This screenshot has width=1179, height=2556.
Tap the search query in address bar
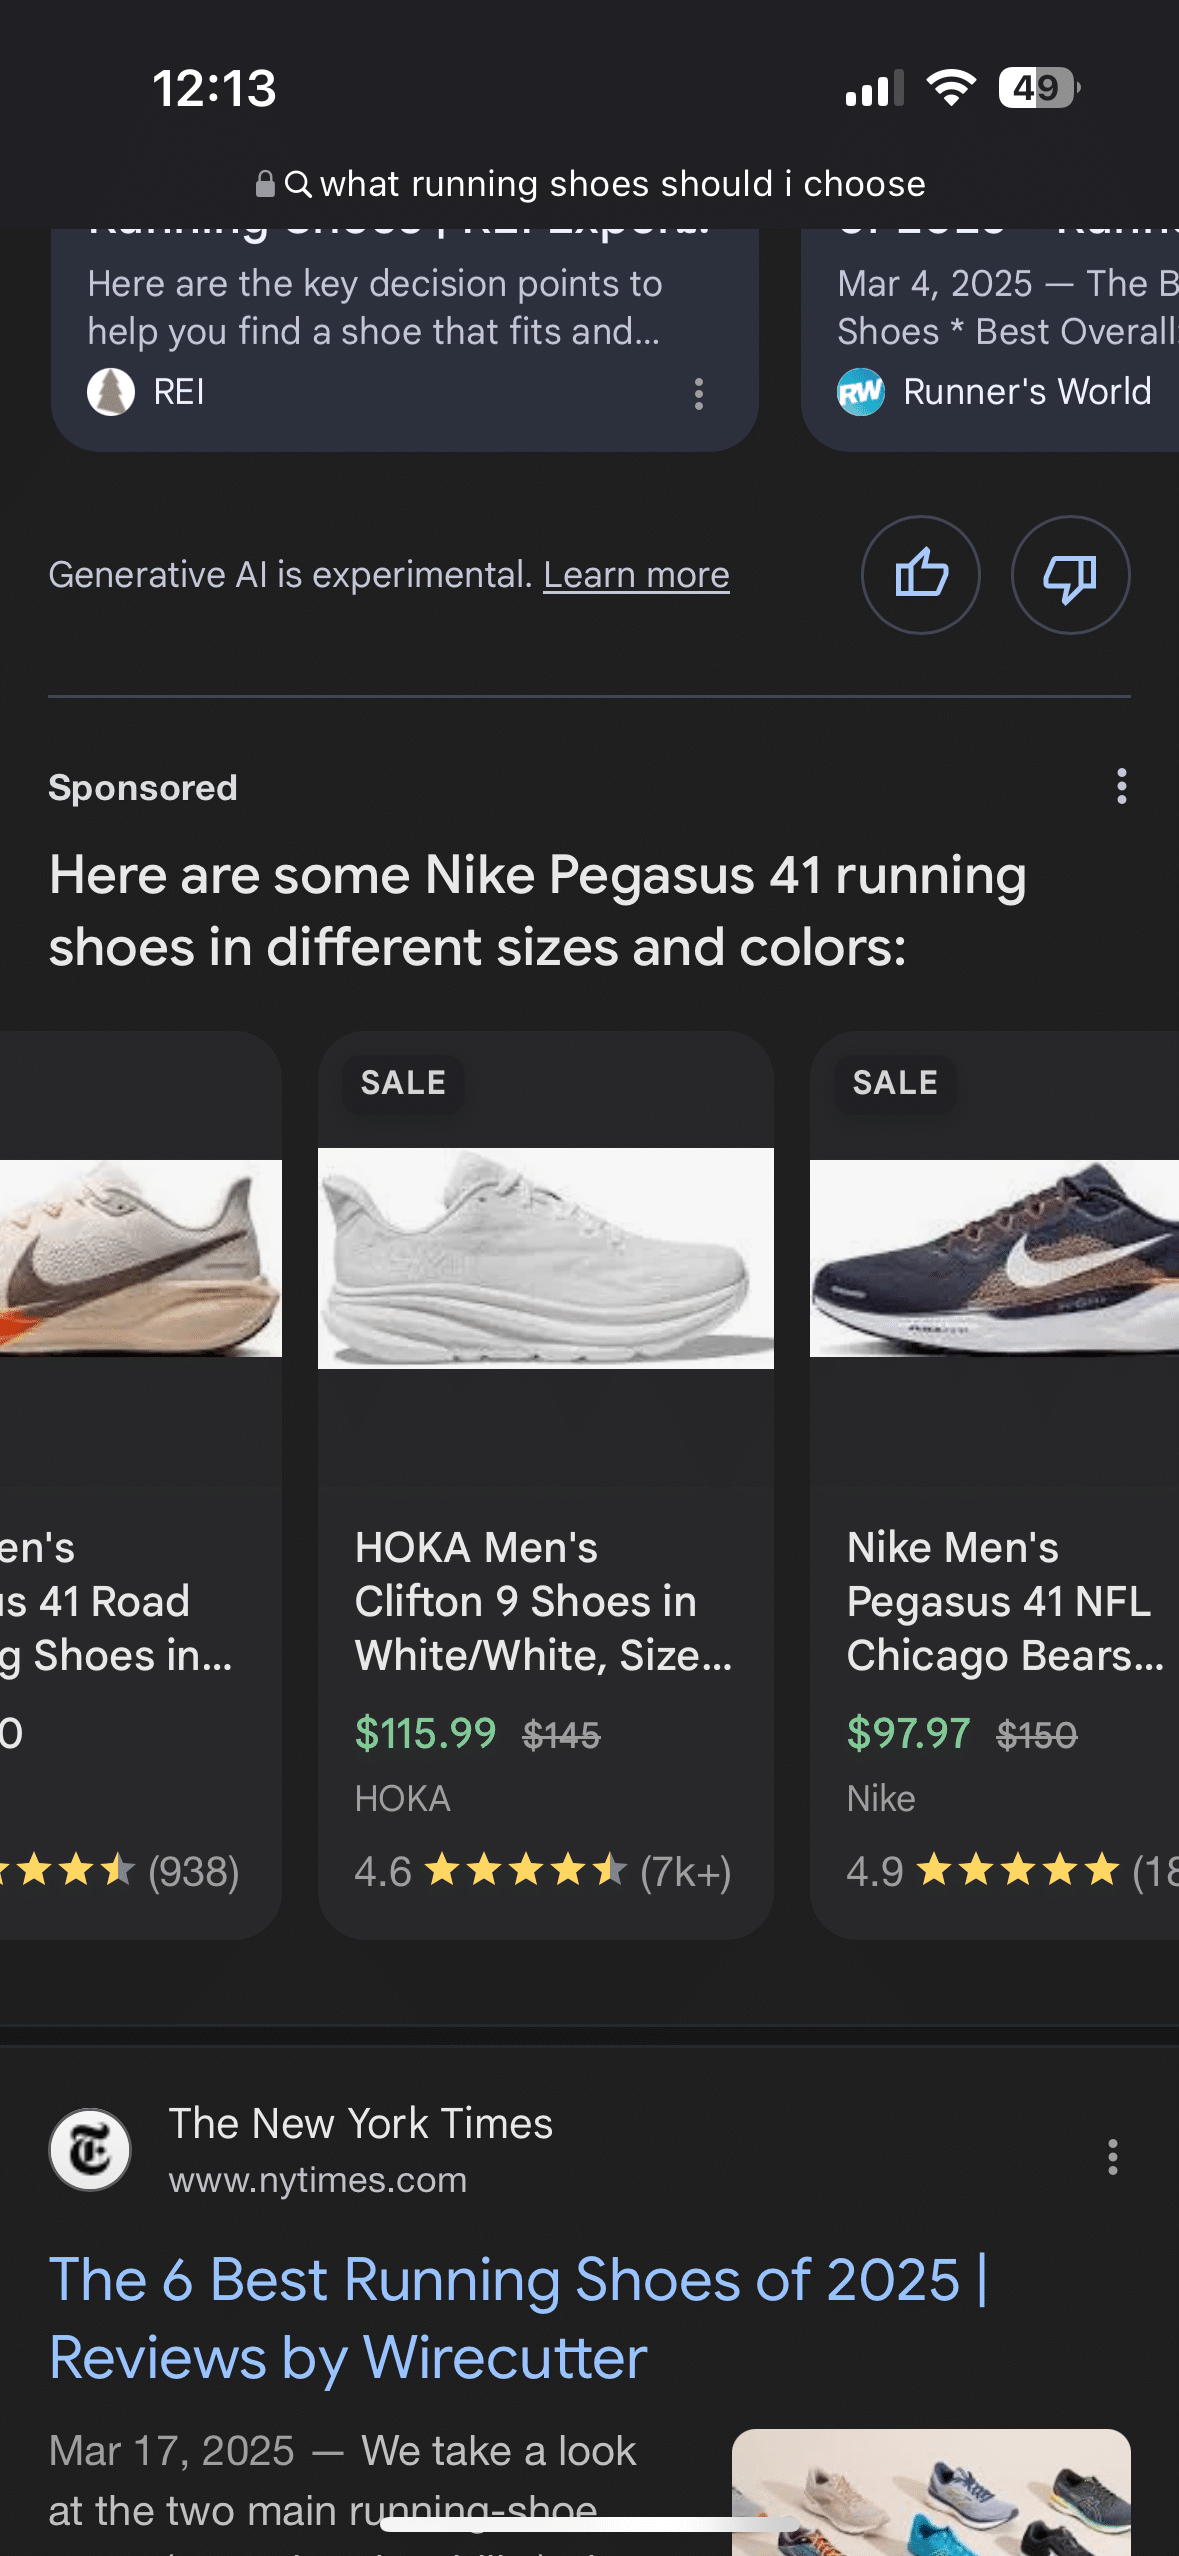click(622, 184)
